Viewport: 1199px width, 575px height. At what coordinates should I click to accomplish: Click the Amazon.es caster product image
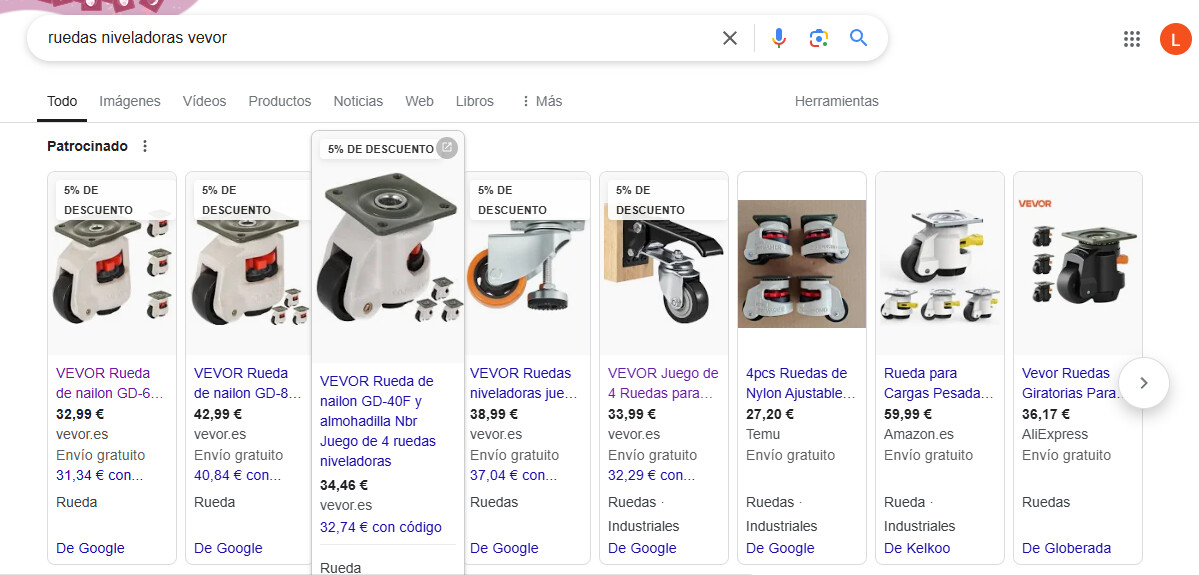click(940, 264)
